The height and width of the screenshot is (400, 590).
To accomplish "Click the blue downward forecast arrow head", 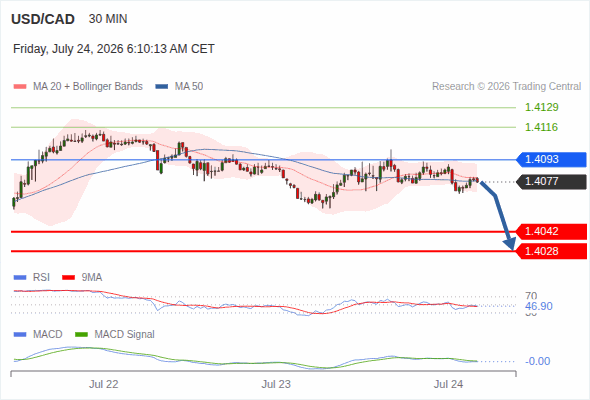I will pyautogui.click(x=510, y=244).
